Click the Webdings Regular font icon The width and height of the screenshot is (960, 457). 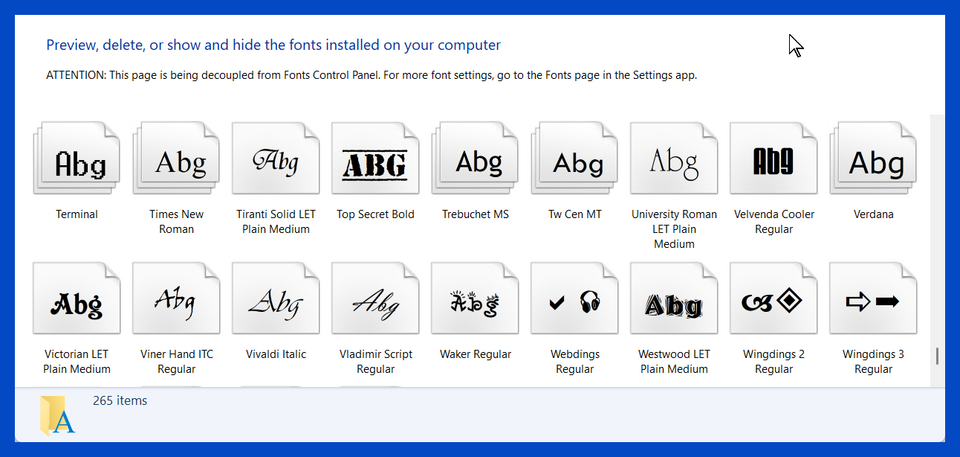(x=575, y=301)
